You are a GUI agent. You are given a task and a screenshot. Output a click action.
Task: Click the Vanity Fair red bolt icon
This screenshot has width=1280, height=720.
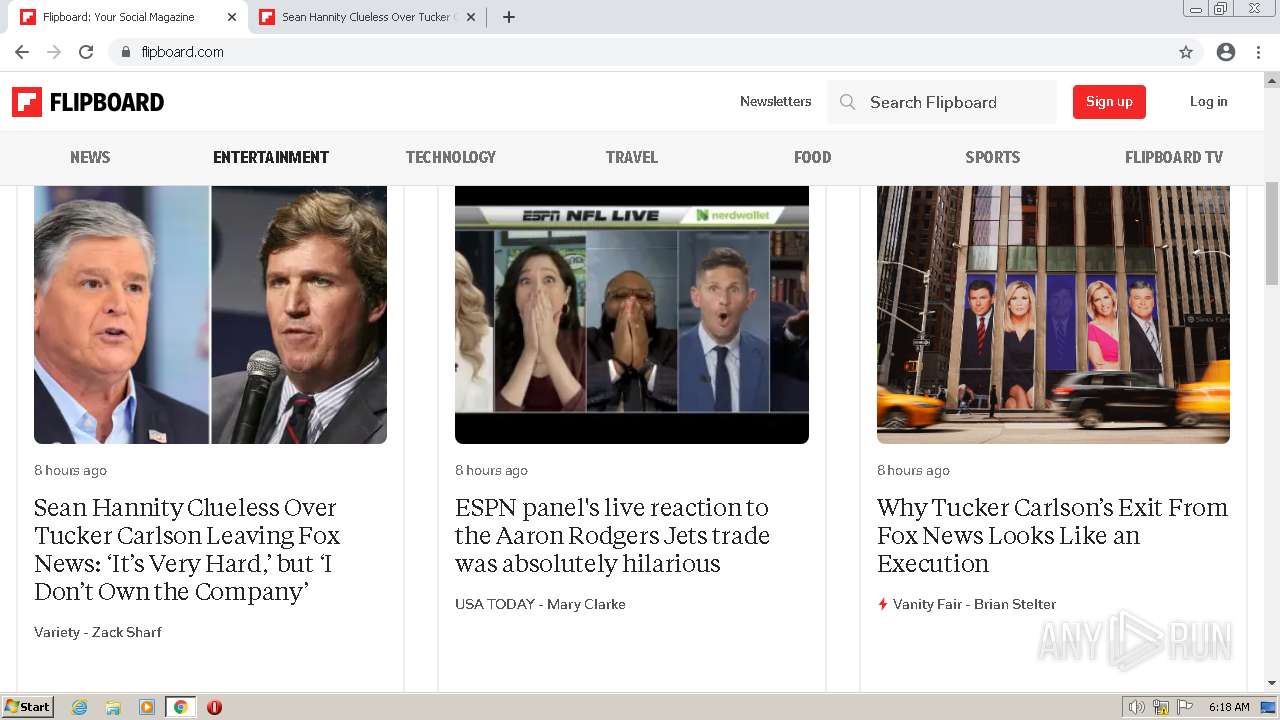coord(882,604)
